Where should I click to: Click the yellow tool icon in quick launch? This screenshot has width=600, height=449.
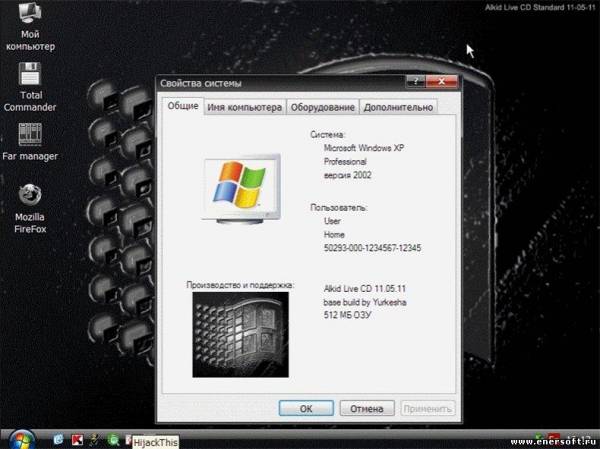coord(94,439)
